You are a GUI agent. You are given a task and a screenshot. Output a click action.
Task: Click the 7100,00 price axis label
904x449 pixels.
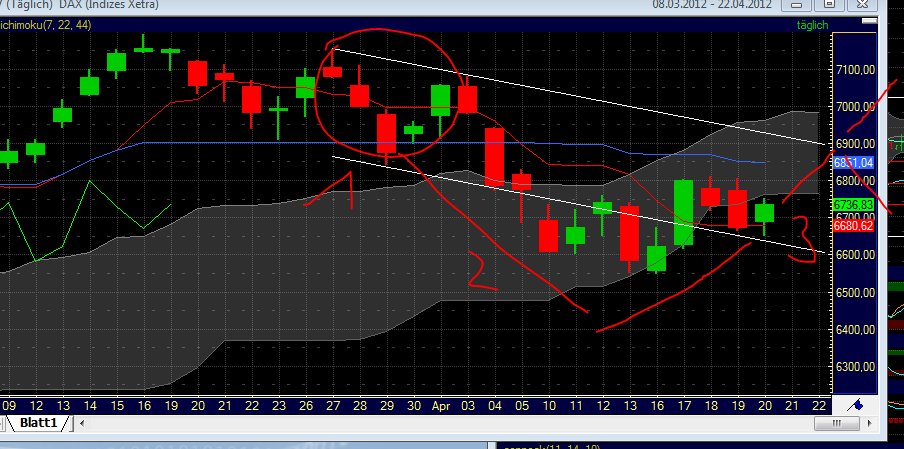[x=855, y=70]
